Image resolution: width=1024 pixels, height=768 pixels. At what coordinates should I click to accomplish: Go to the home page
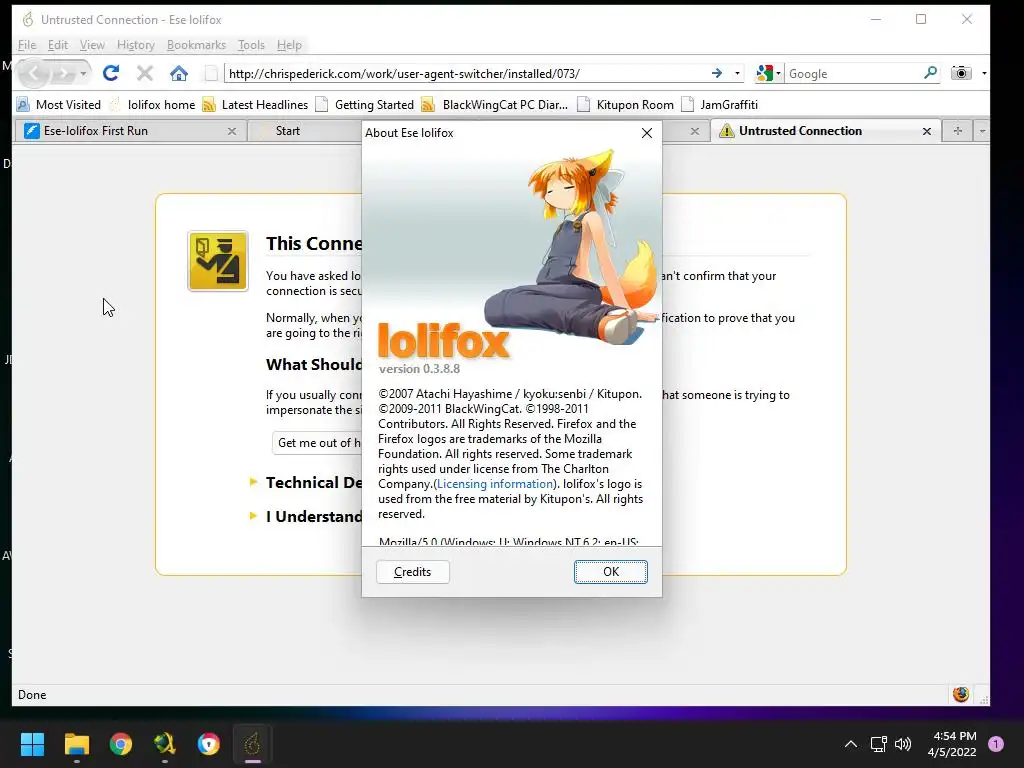tap(178, 73)
